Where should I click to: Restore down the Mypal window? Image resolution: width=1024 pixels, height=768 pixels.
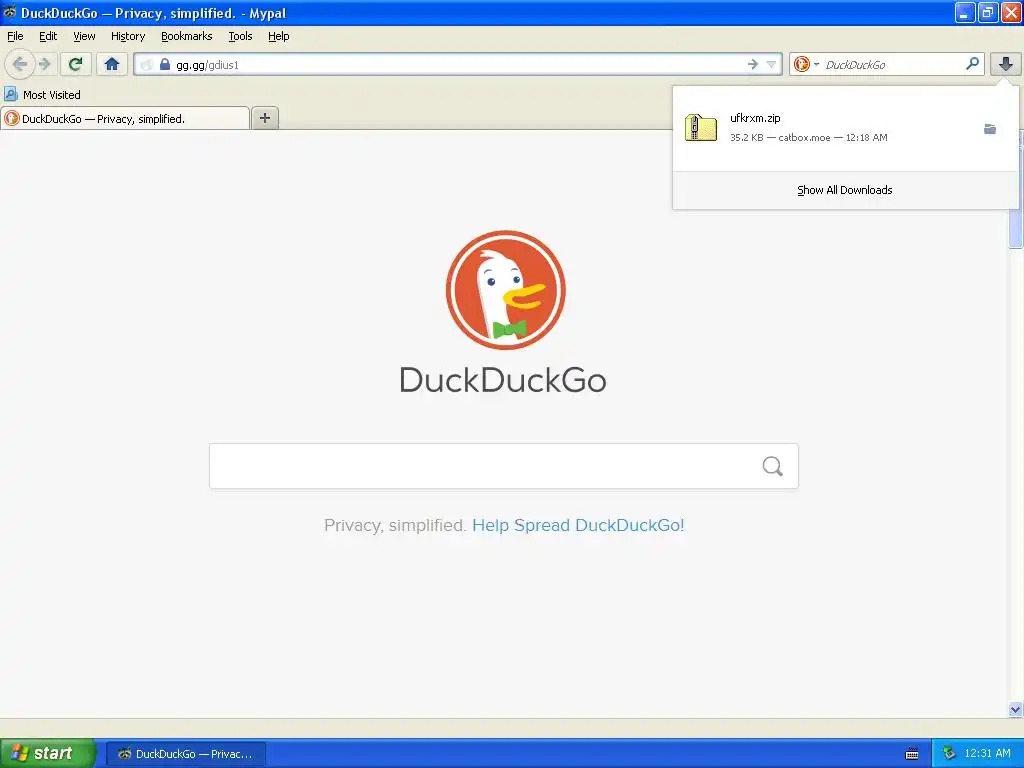click(987, 12)
